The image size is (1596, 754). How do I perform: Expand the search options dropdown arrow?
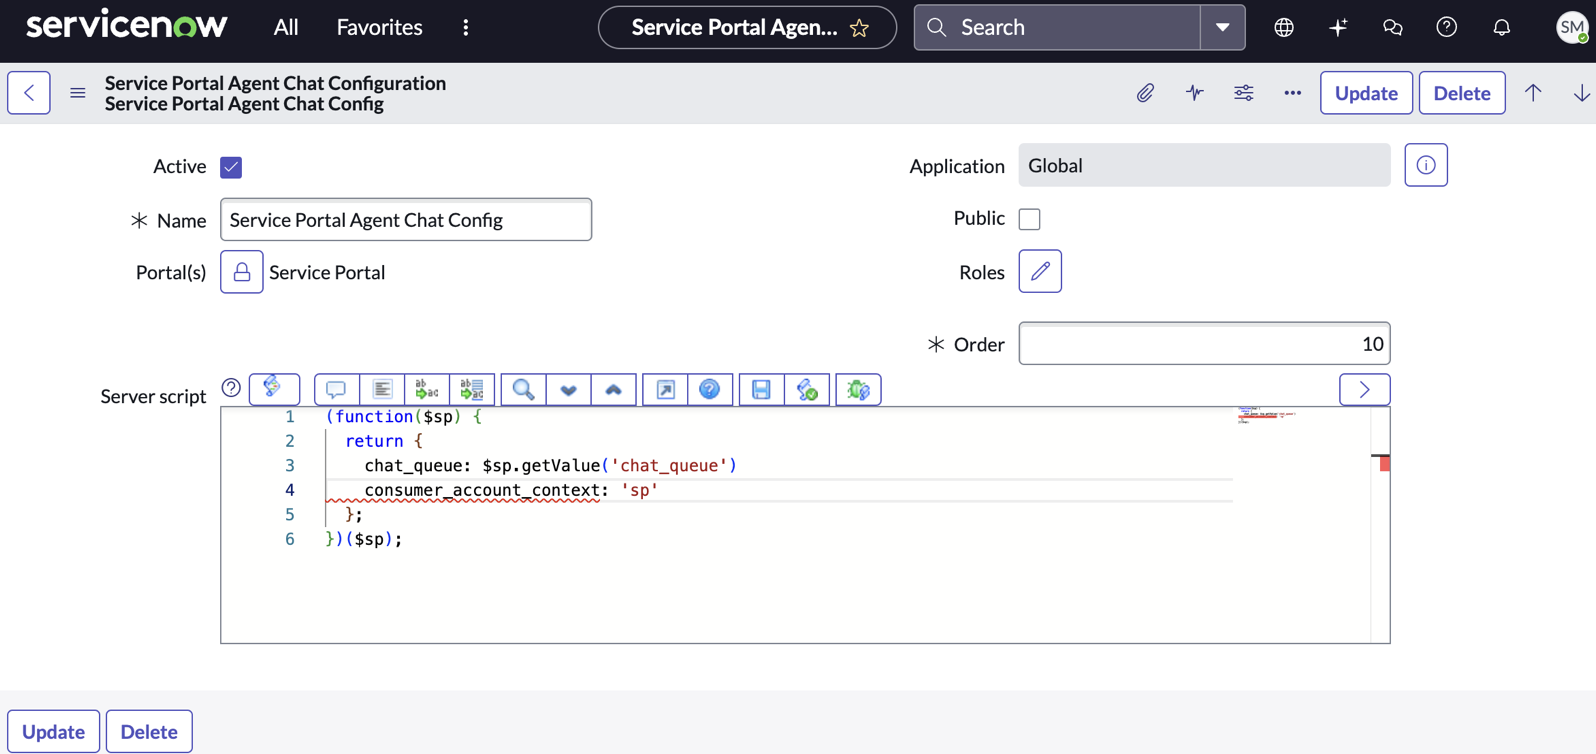click(x=1223, y=27)
